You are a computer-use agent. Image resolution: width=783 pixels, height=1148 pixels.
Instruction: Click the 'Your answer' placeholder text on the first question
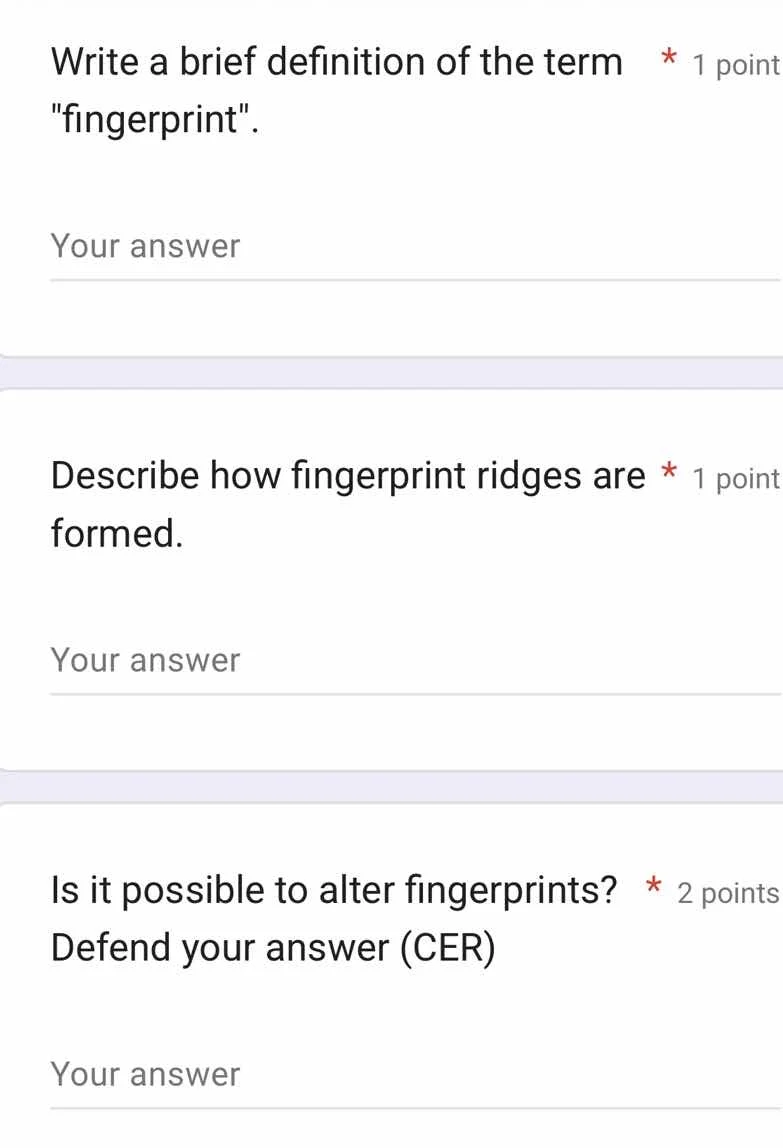(145, 246)
